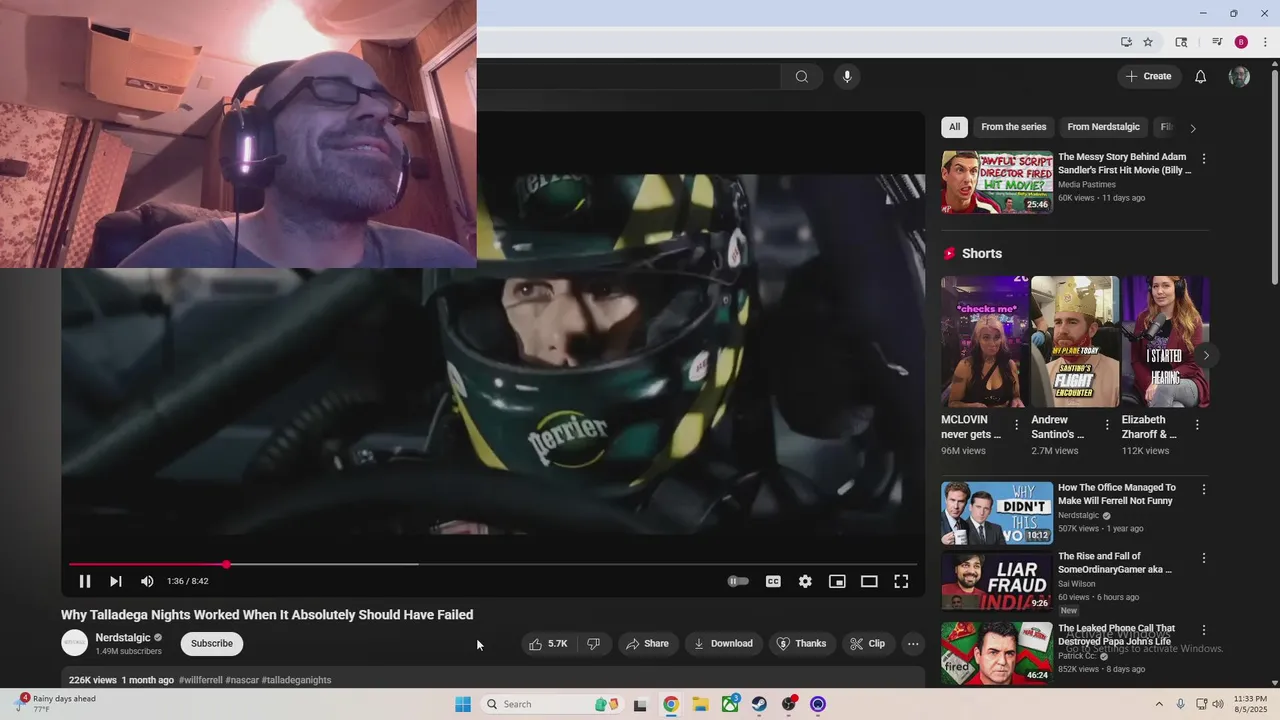
Task: Open options for SomeOrdinaryGamer video
Action: click(x=1204, y=558)
